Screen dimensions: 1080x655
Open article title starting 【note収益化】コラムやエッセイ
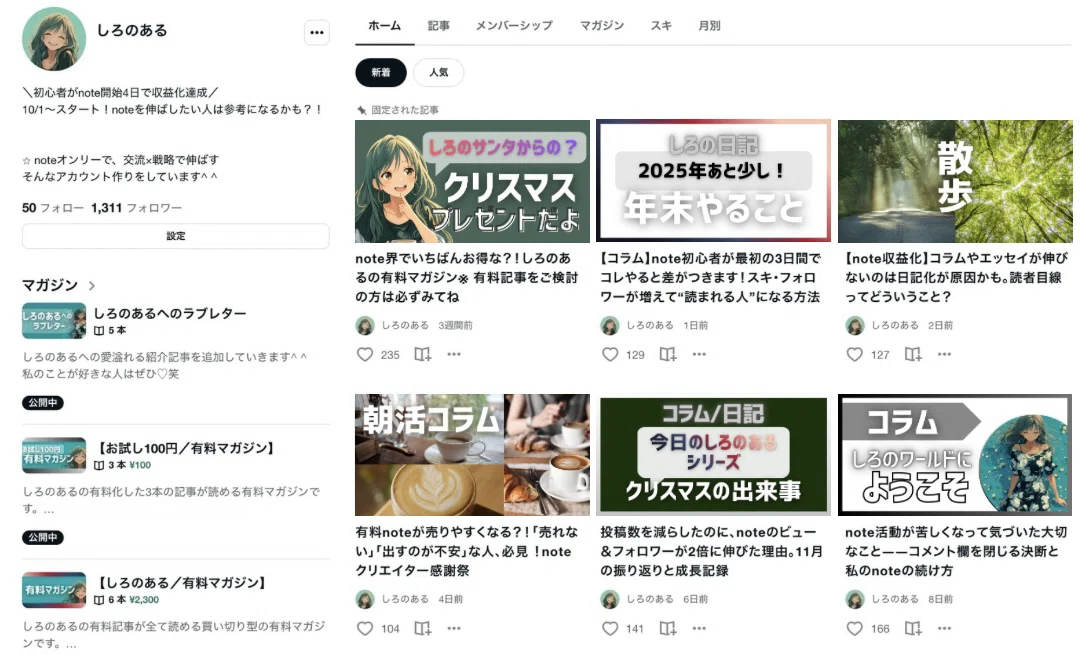point(956,278)
